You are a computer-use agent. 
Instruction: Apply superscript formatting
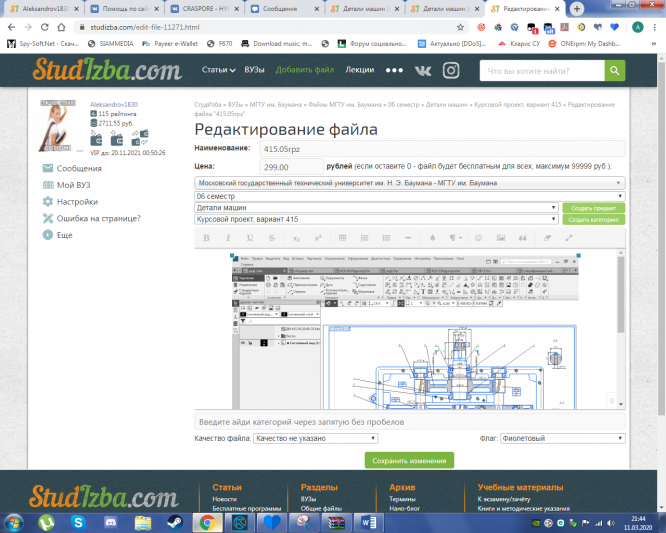pyautogui.click(x=318, y=238)
